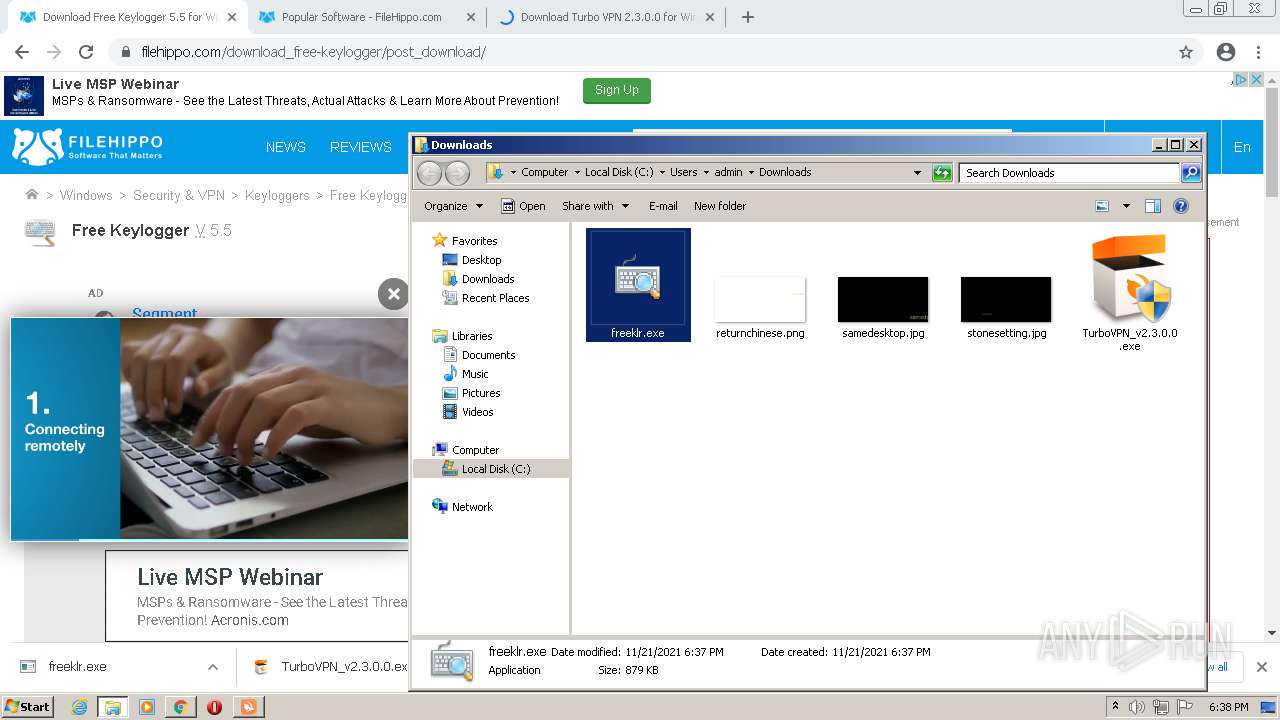Screen dimensions: 1280x720
Task: Click the Explorer Back navigation button
Action: point(429,173)
